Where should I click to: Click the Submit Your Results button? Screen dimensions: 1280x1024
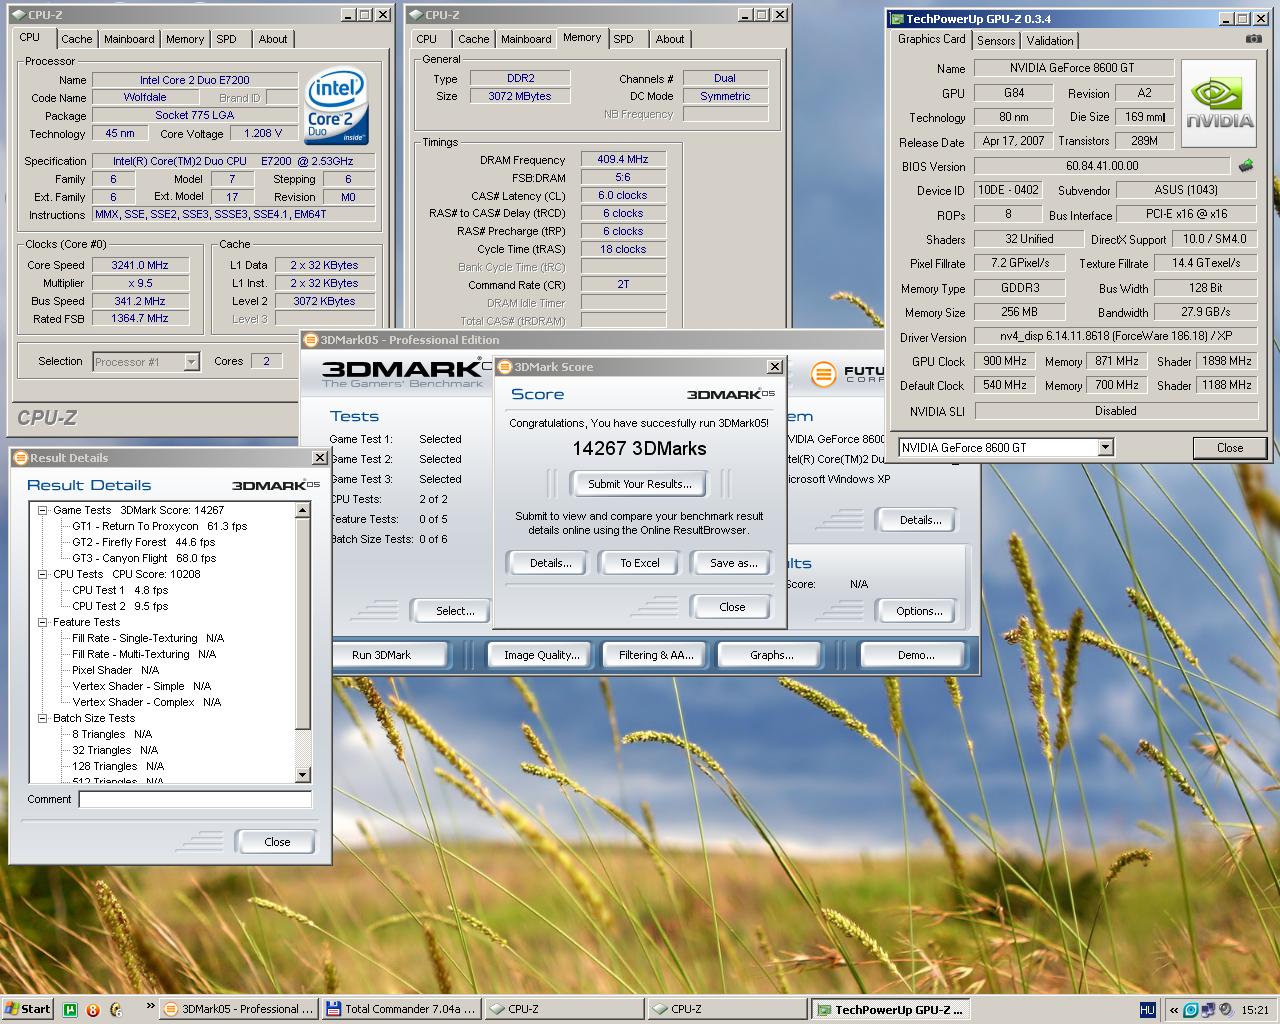[x=639, y=484]
